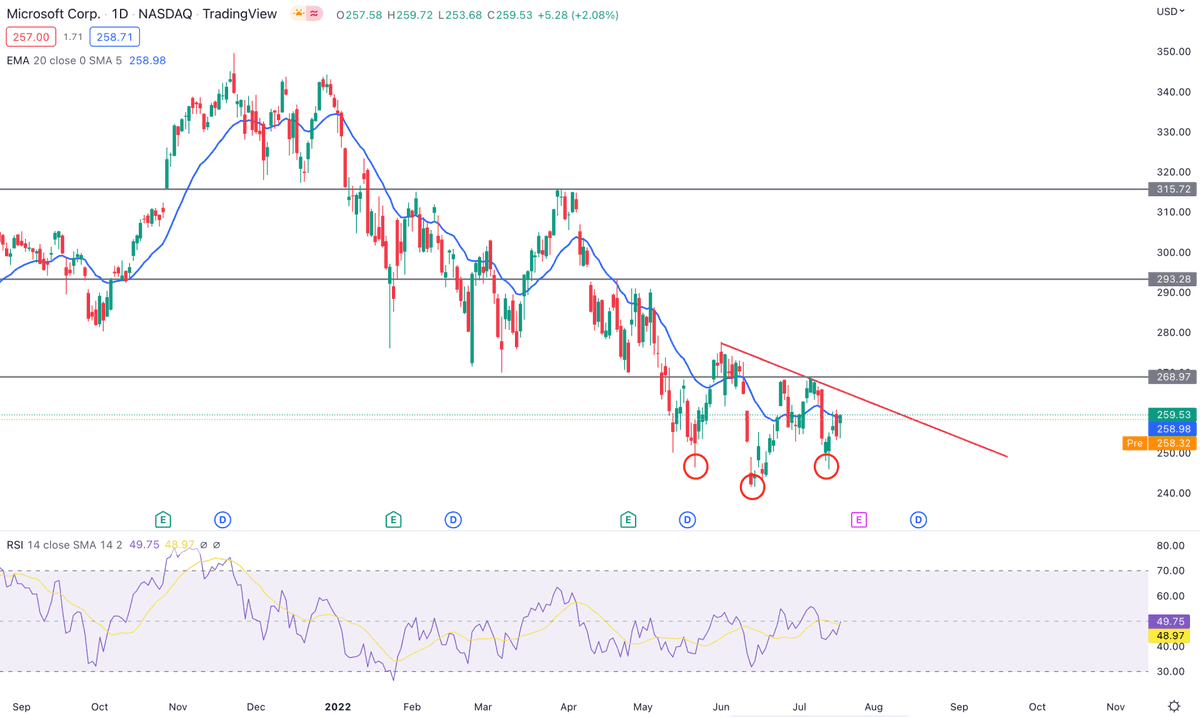This screenshot has width=1200, height=717.
Task: Open the earnings marker in late April
Action: pos(628,519)
